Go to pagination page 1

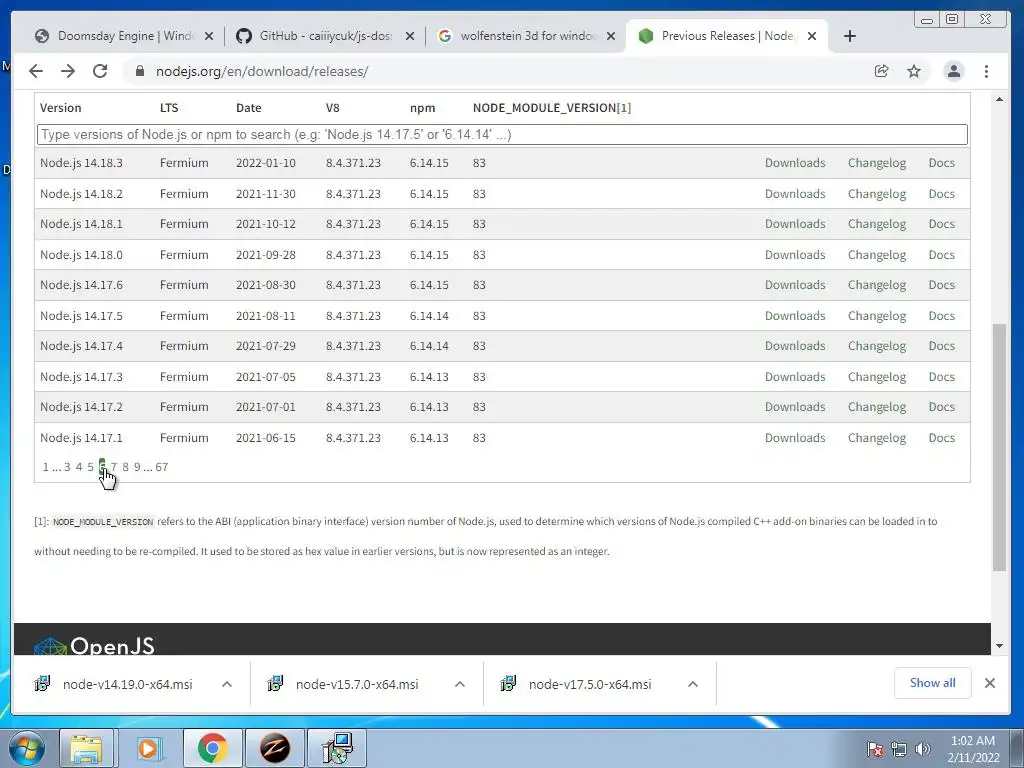tap(46, 467)
